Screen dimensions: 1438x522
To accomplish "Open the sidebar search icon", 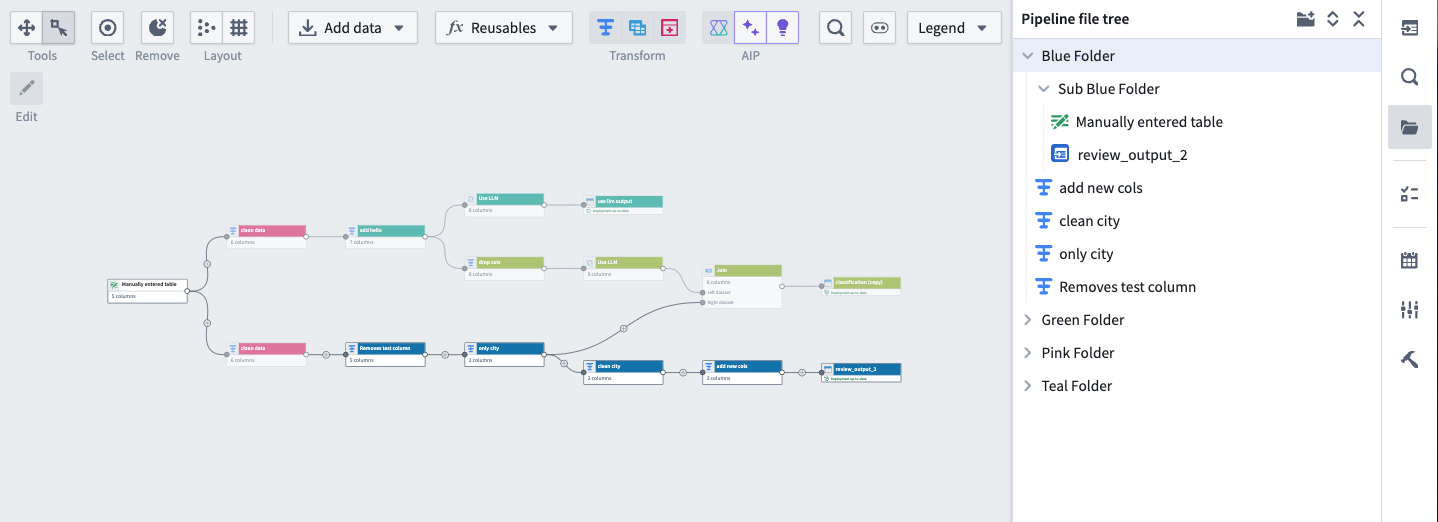I will 1409,77.
